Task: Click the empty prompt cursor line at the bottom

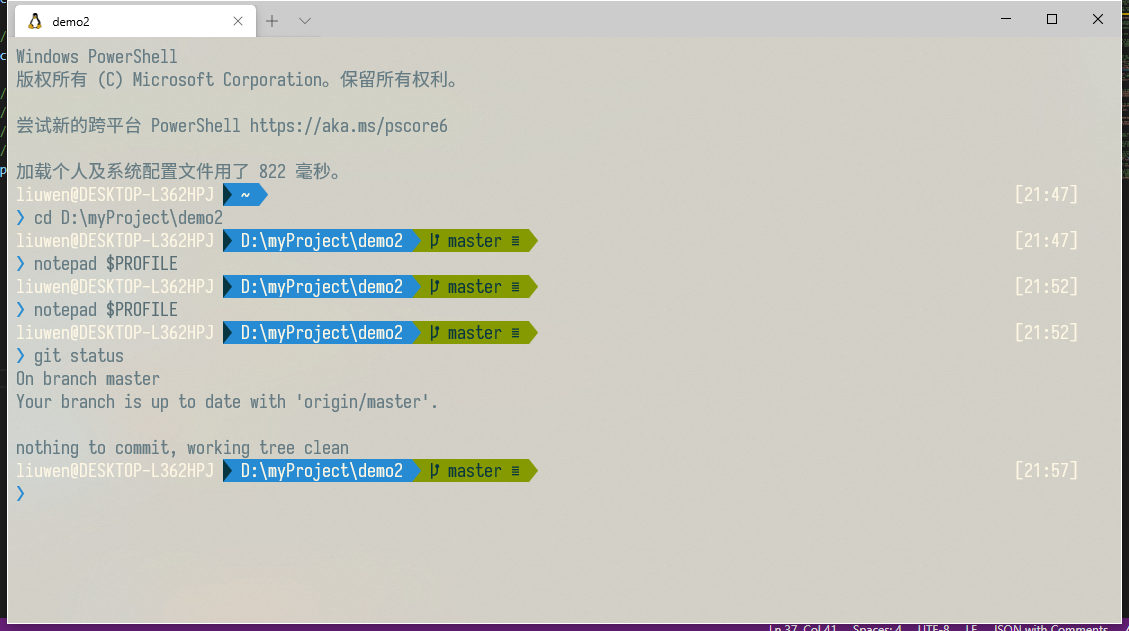Action: click(x=20, y=494)
